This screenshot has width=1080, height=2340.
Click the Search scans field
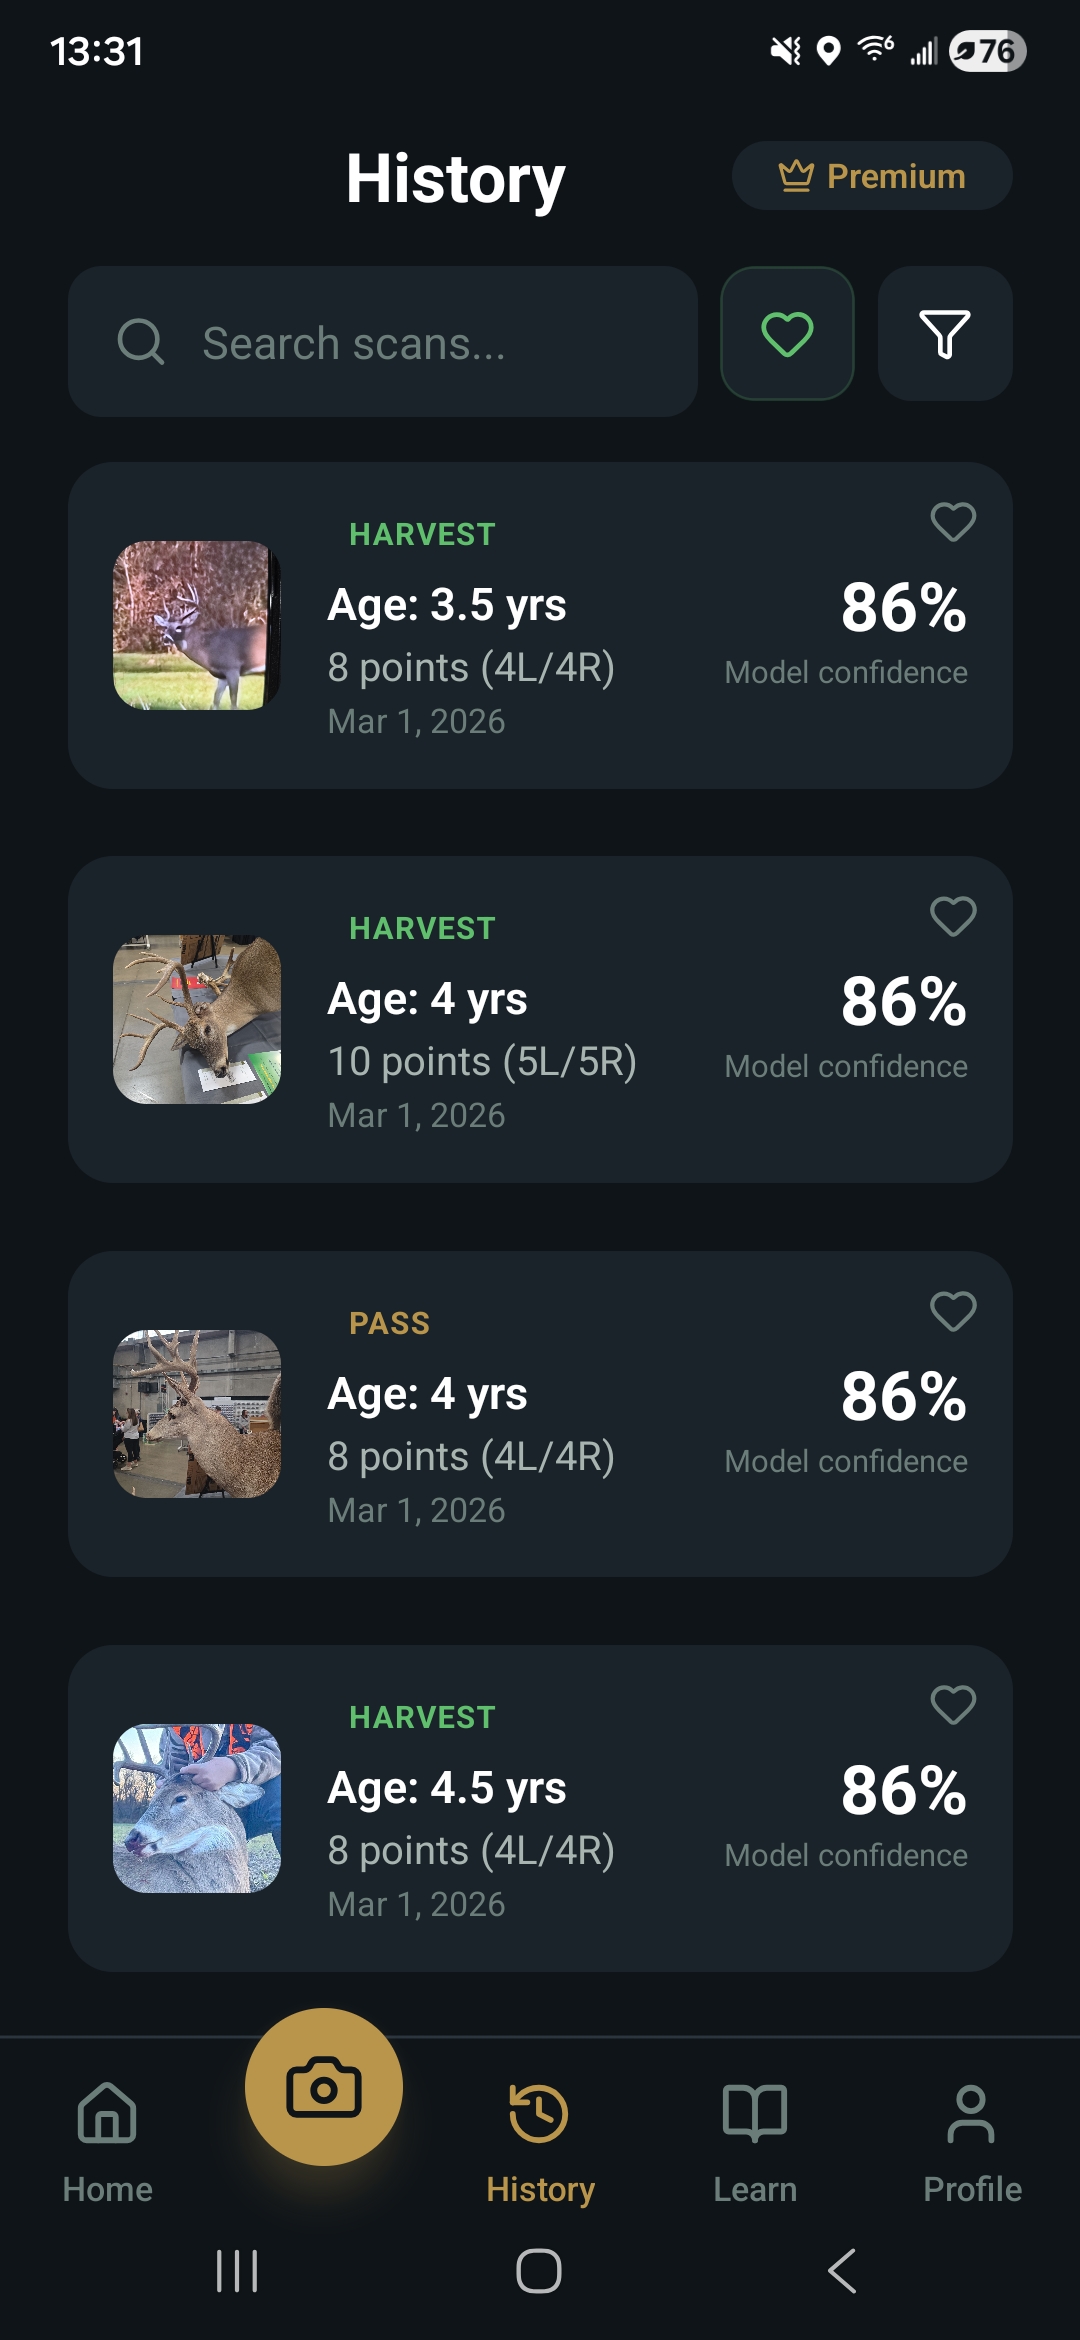pyautogui.click(x=383, y=342)
